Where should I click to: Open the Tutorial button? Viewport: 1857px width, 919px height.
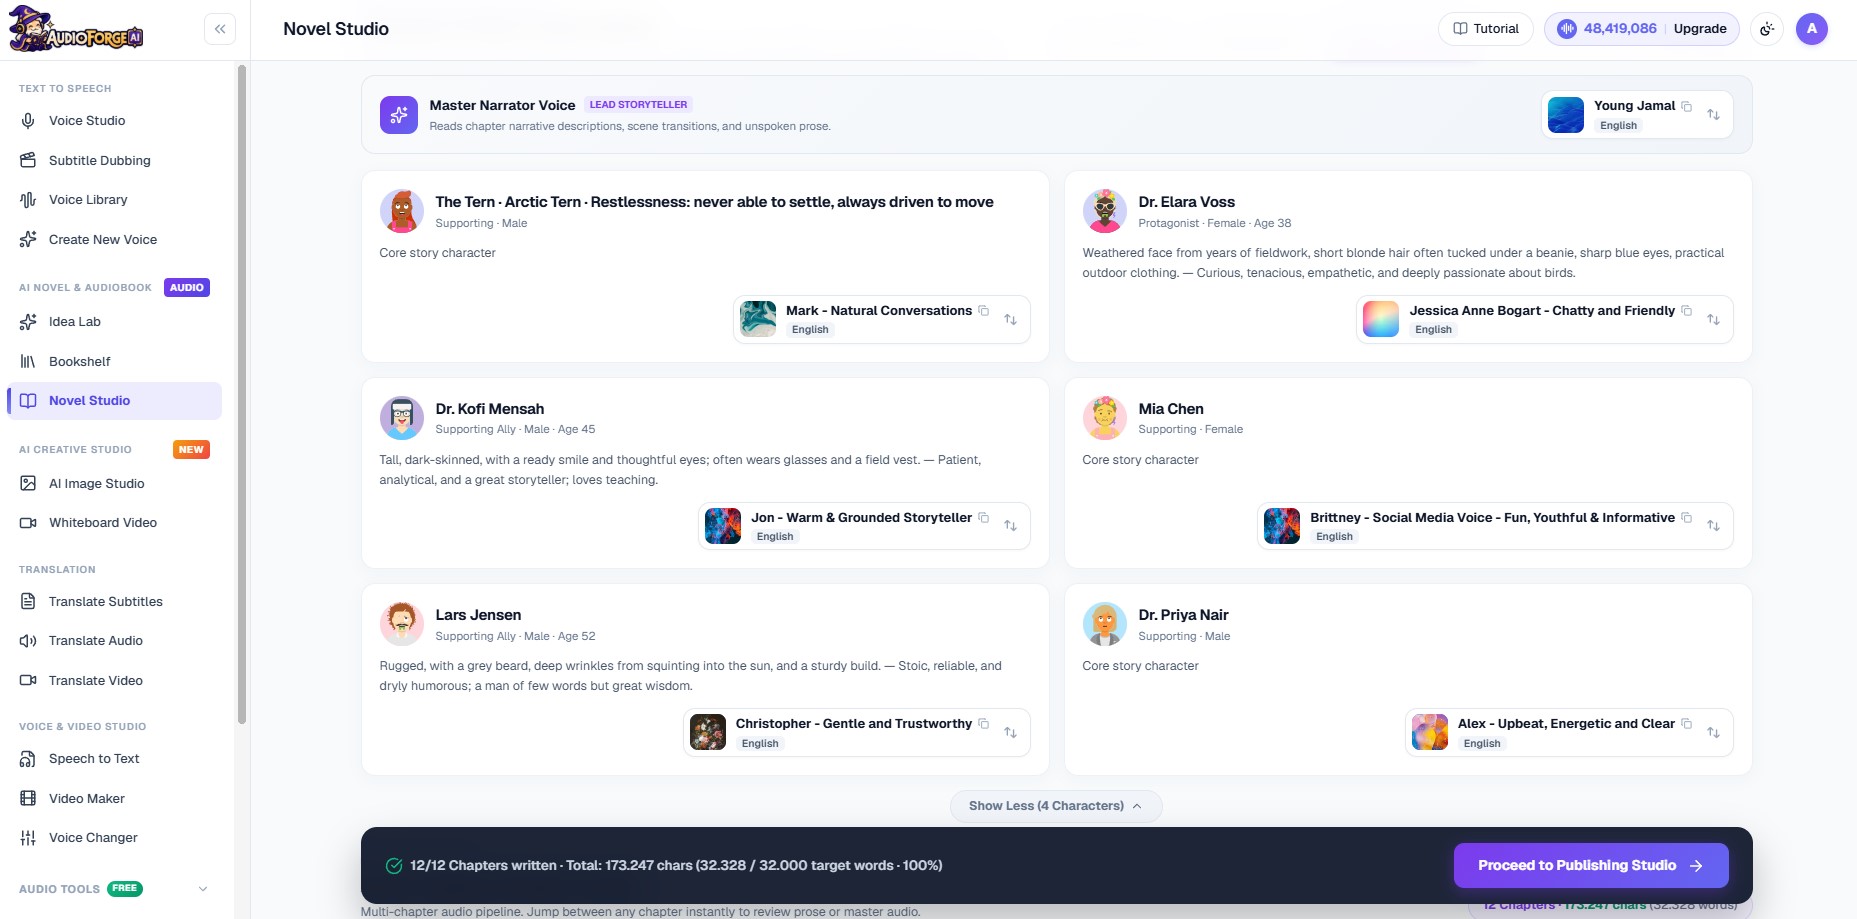click(1486, 29)
